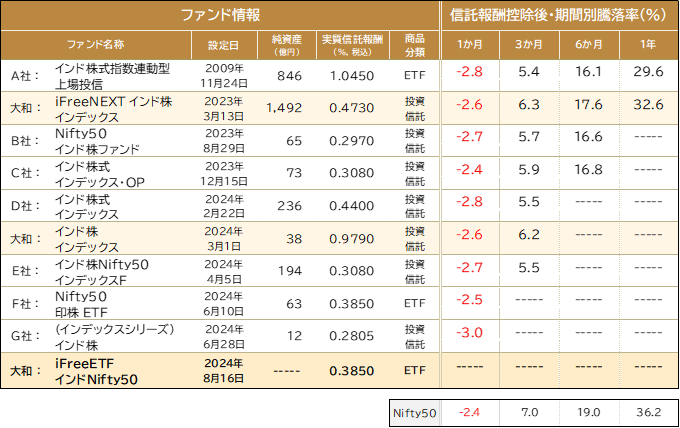Click the F社 company label
This screenshot has height=428, width=680.
(25, 304)
